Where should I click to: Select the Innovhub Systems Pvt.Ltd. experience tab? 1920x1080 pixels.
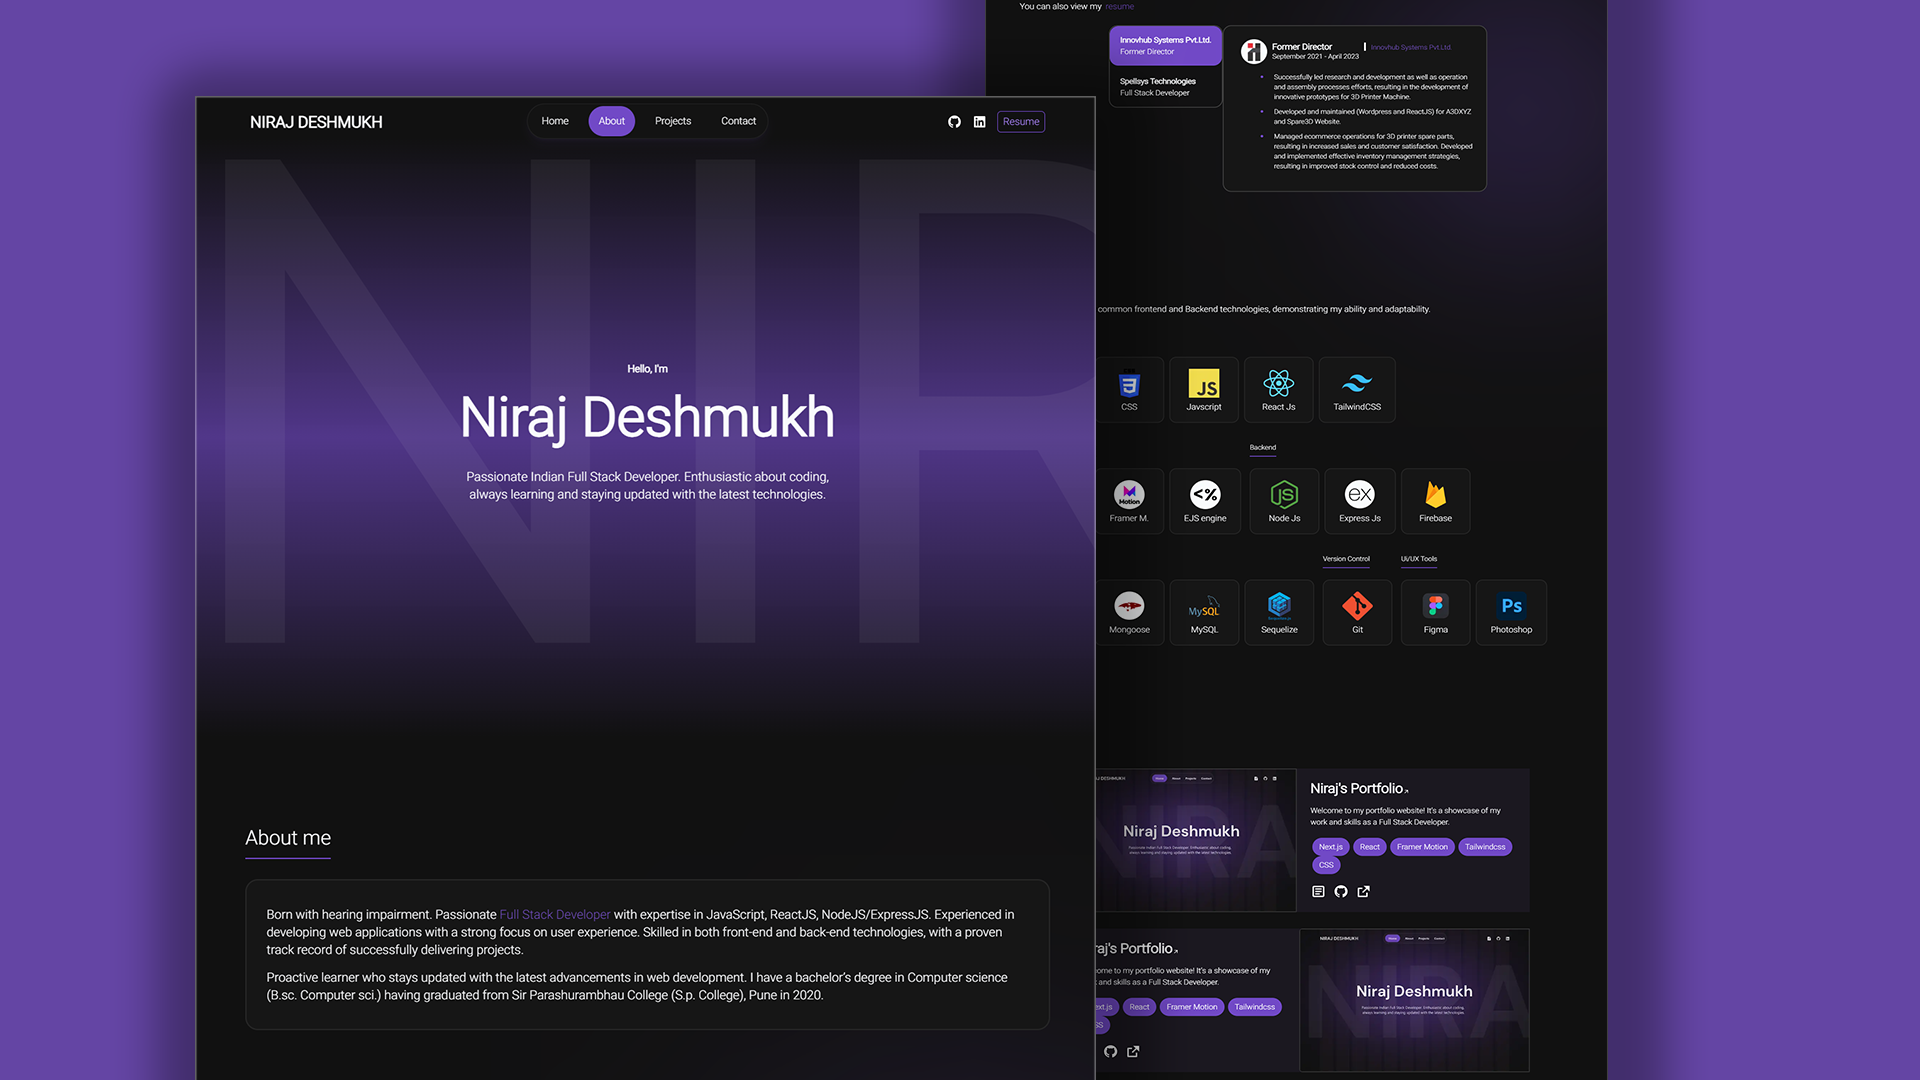[1165, 46]
